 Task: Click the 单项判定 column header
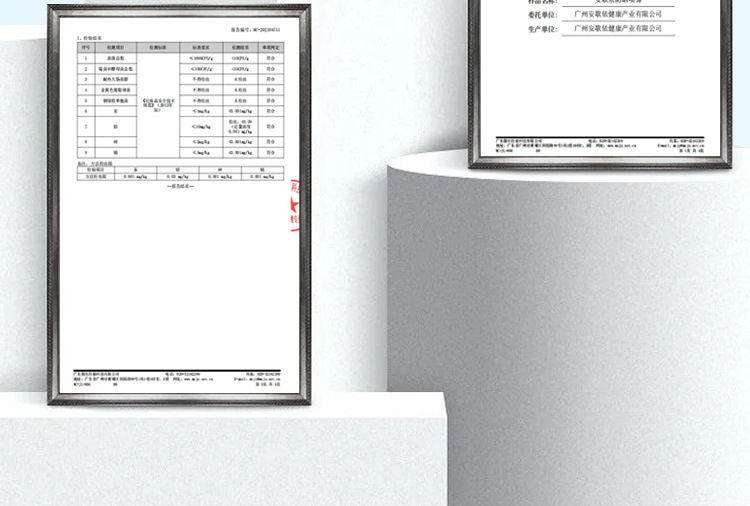(269, 47)
